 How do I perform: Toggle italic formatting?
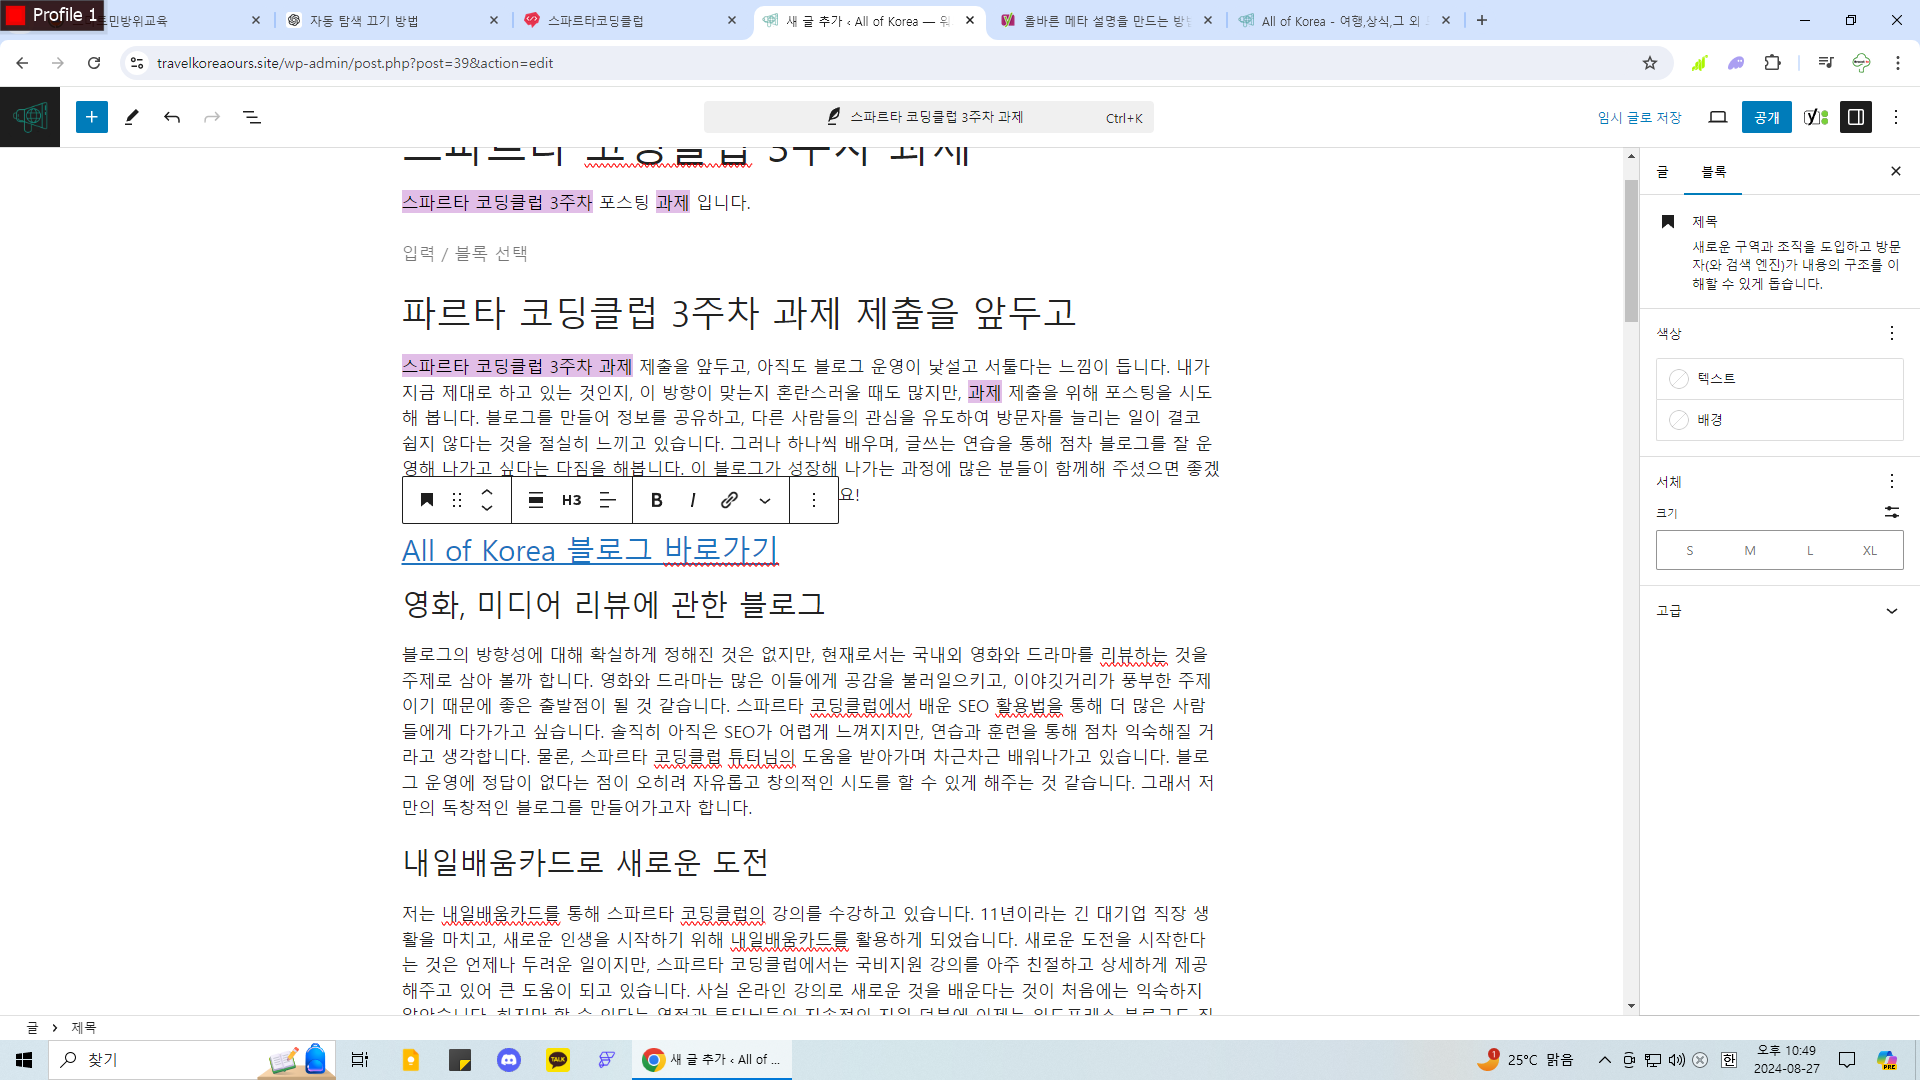point(693,500)
